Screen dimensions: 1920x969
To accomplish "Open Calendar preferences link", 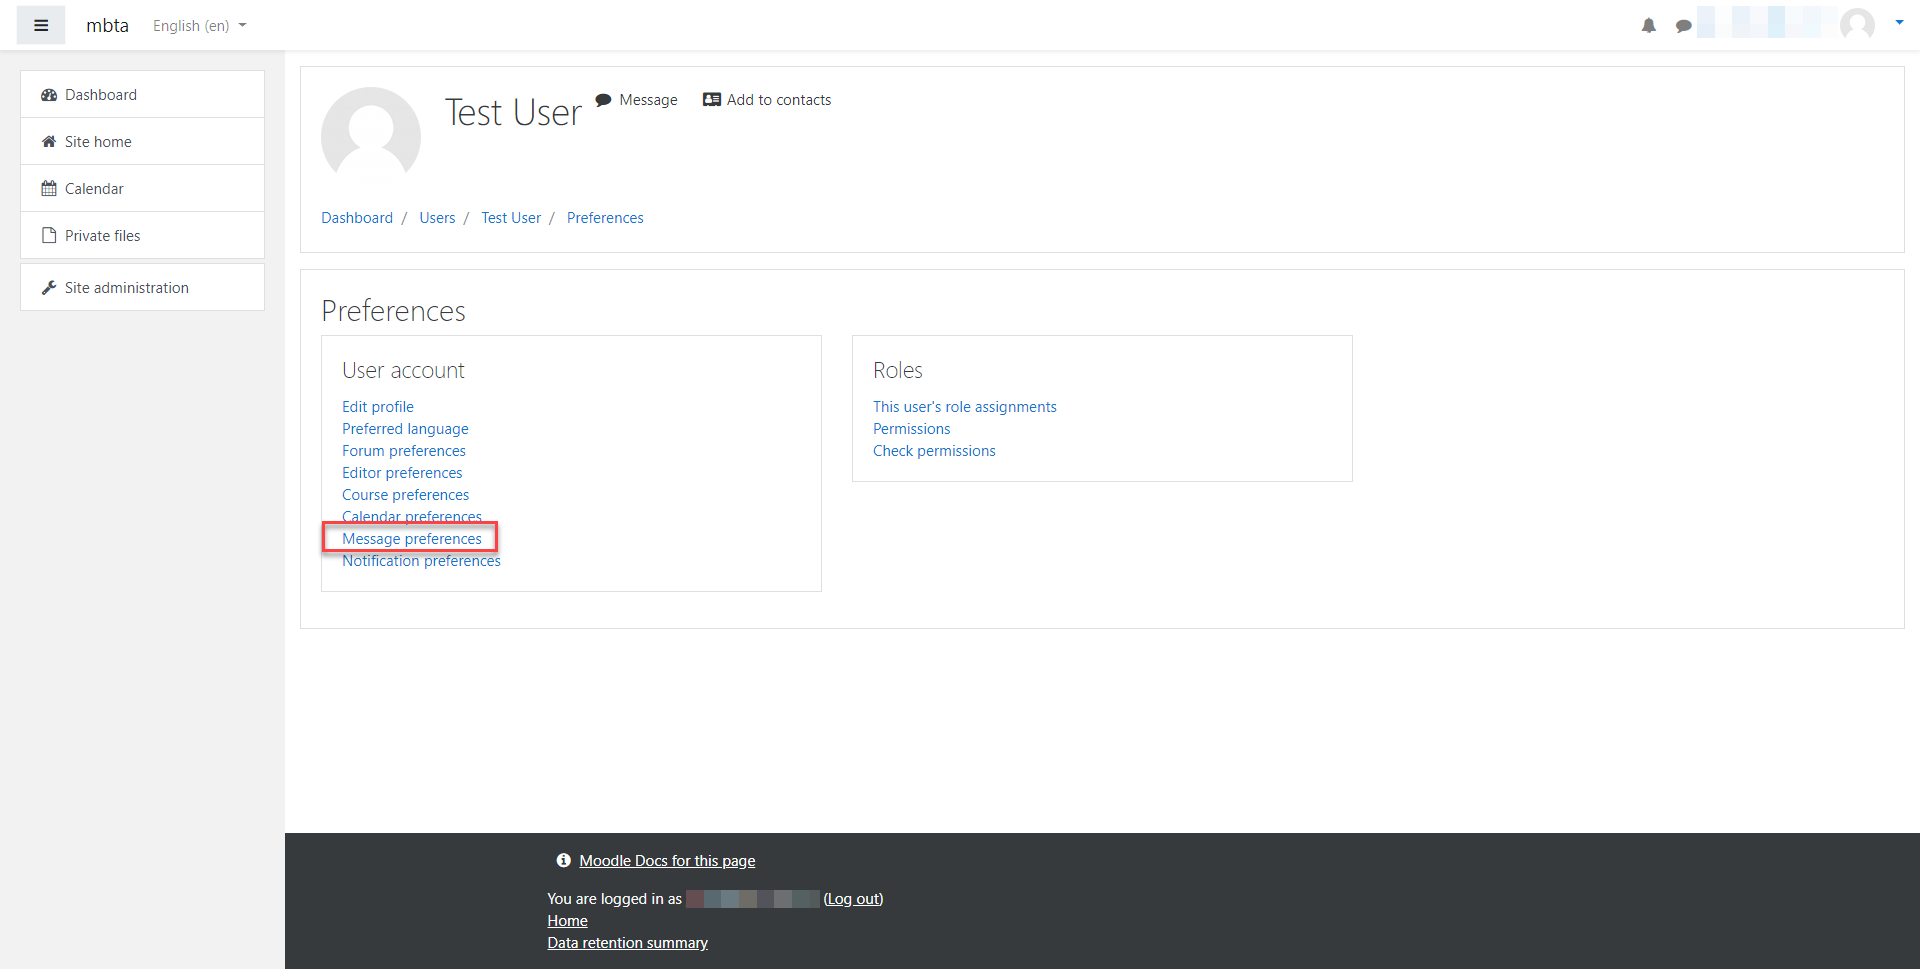I will pyautogui.click(x=412, y=516).
